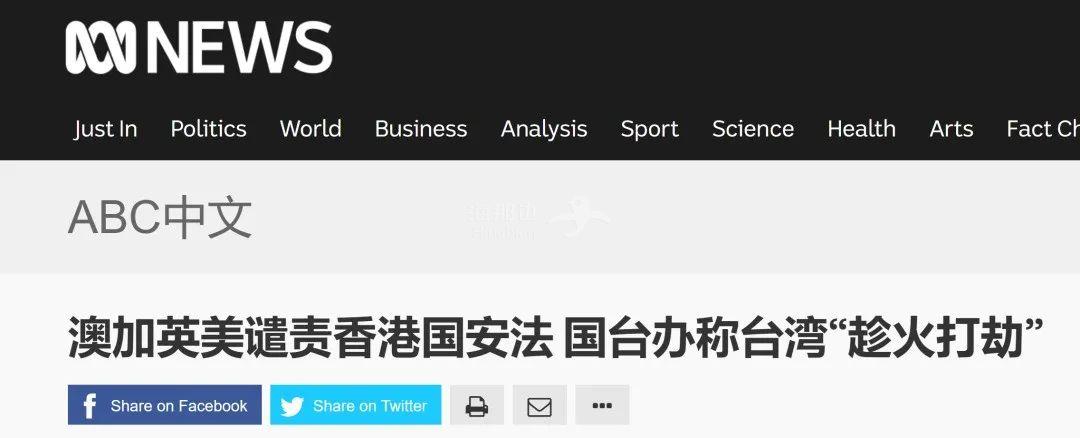Open the Just In section
Screen dimensions: 1080x438
[x=105, y=129]
